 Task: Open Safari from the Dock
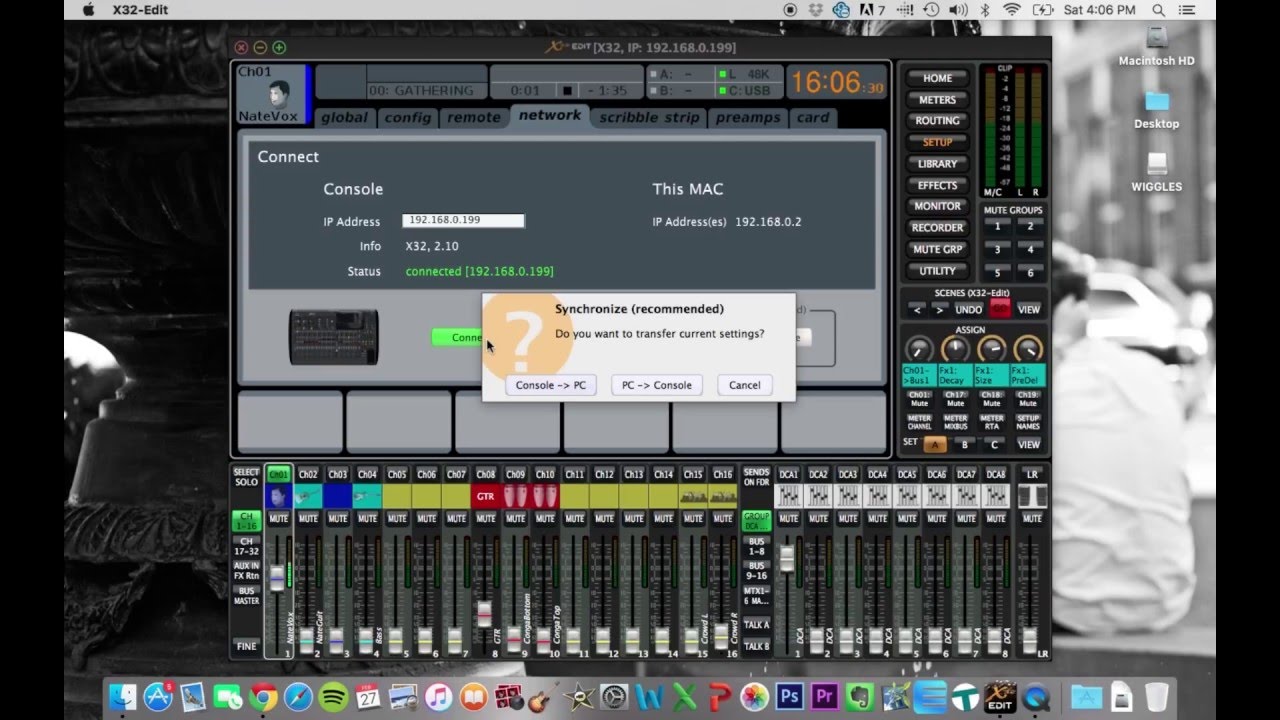(x=298, y=697)
